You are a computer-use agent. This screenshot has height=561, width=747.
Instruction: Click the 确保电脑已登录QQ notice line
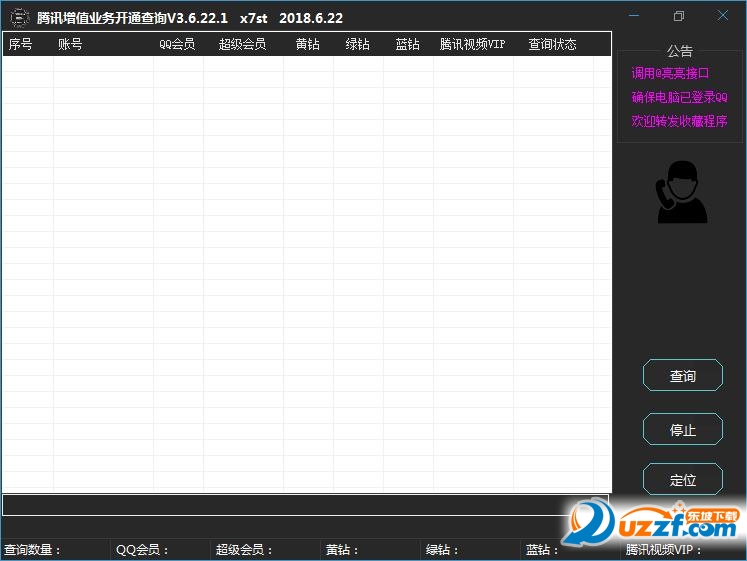[x=679, y=97]
